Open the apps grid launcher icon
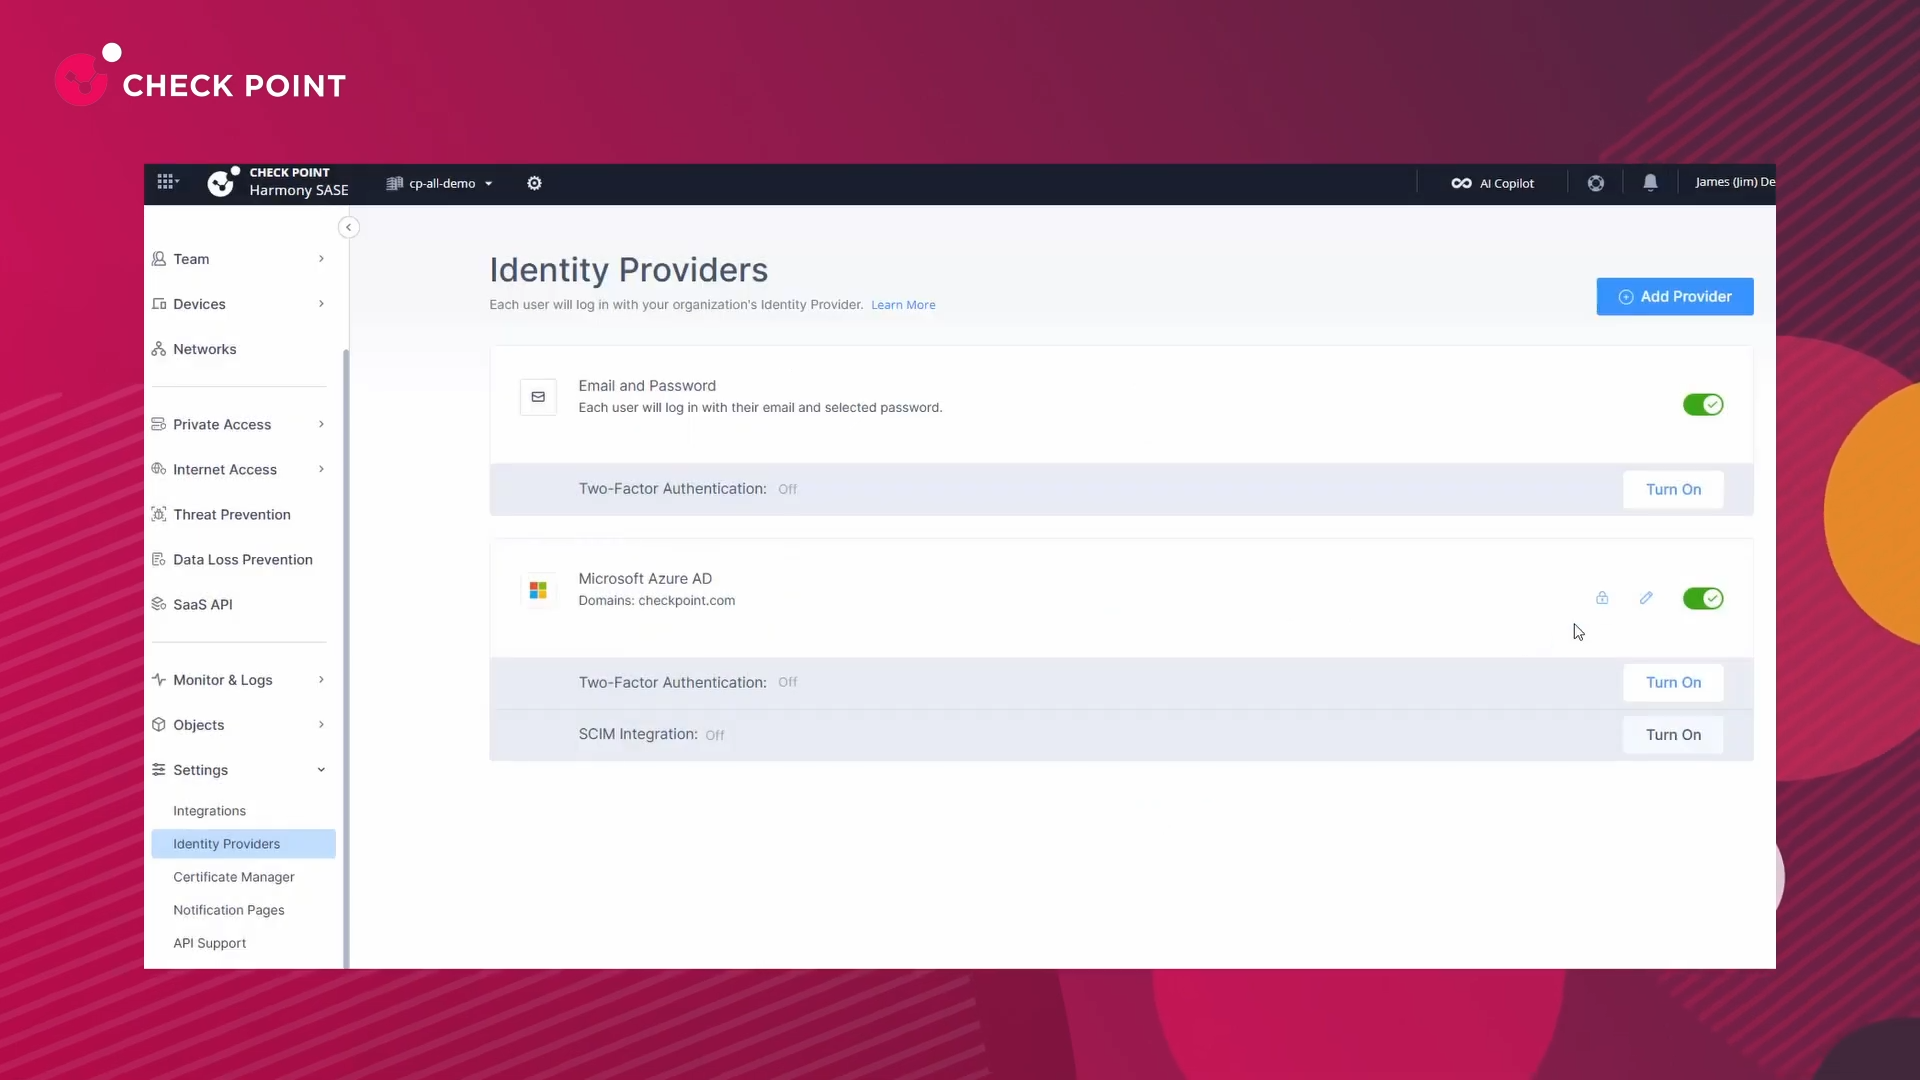The height and width of the screenshot is (1080, 1920). [x=166, y=182]
